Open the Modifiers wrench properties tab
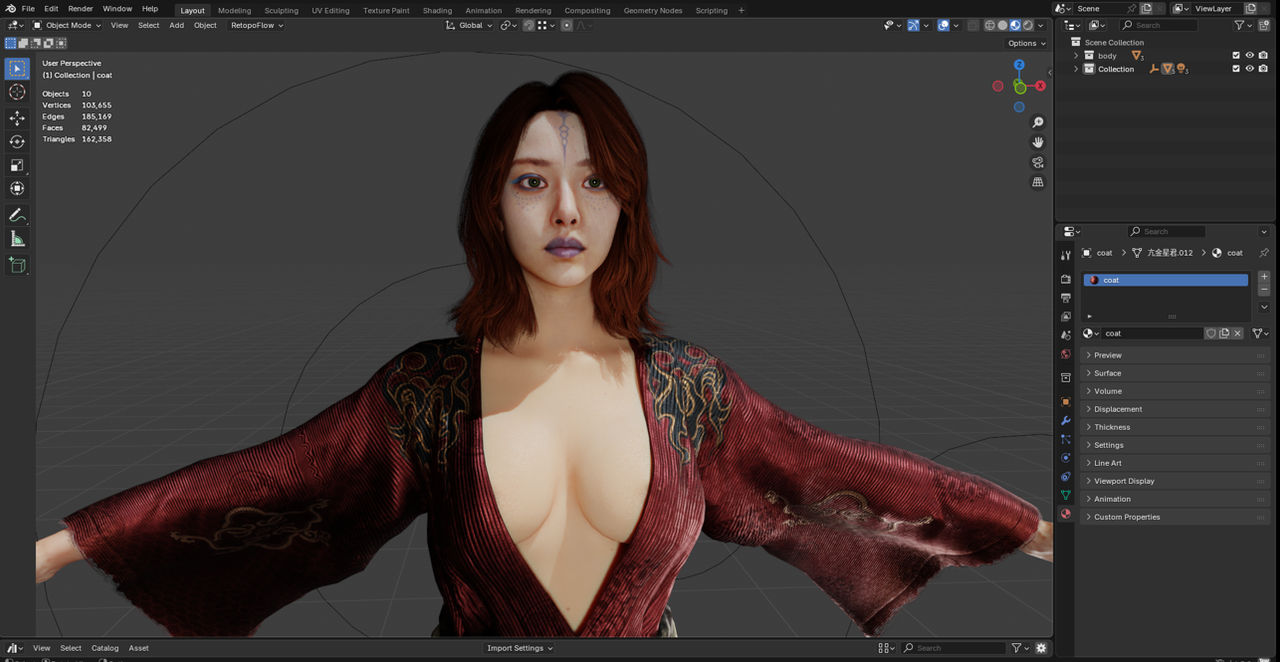 point(1065,421)
